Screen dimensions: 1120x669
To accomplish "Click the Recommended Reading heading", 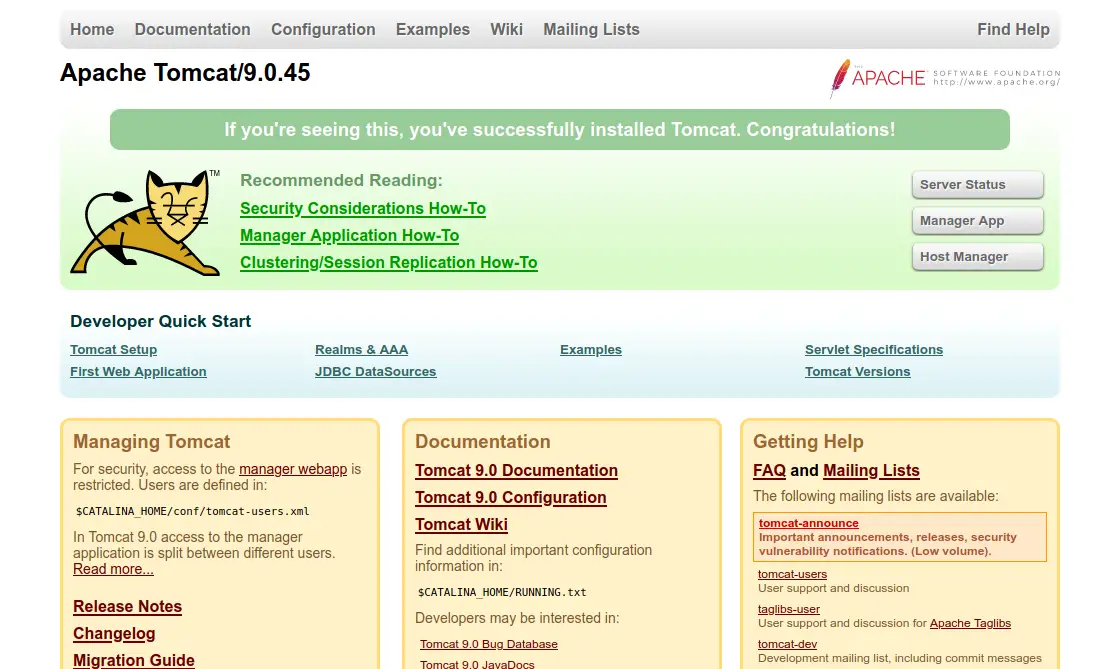I will 341,180.
